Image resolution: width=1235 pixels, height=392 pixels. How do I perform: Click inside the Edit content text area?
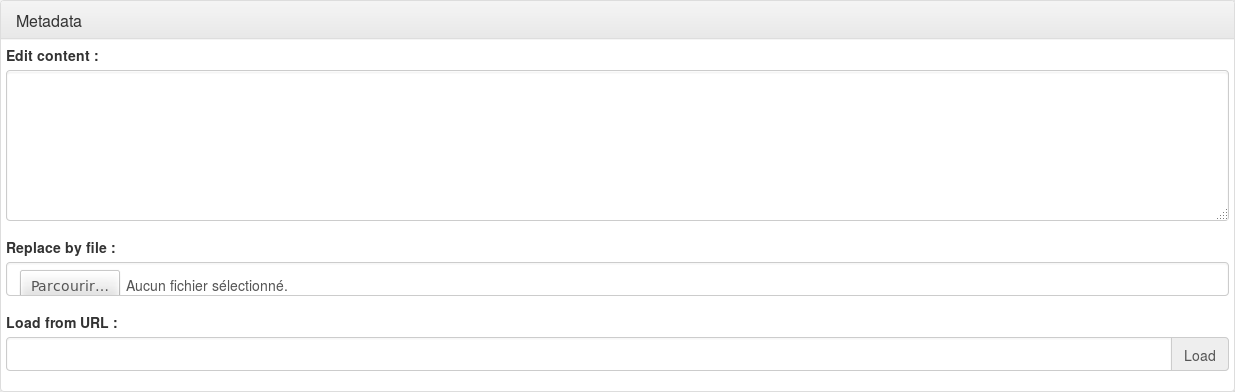point(617,145)
